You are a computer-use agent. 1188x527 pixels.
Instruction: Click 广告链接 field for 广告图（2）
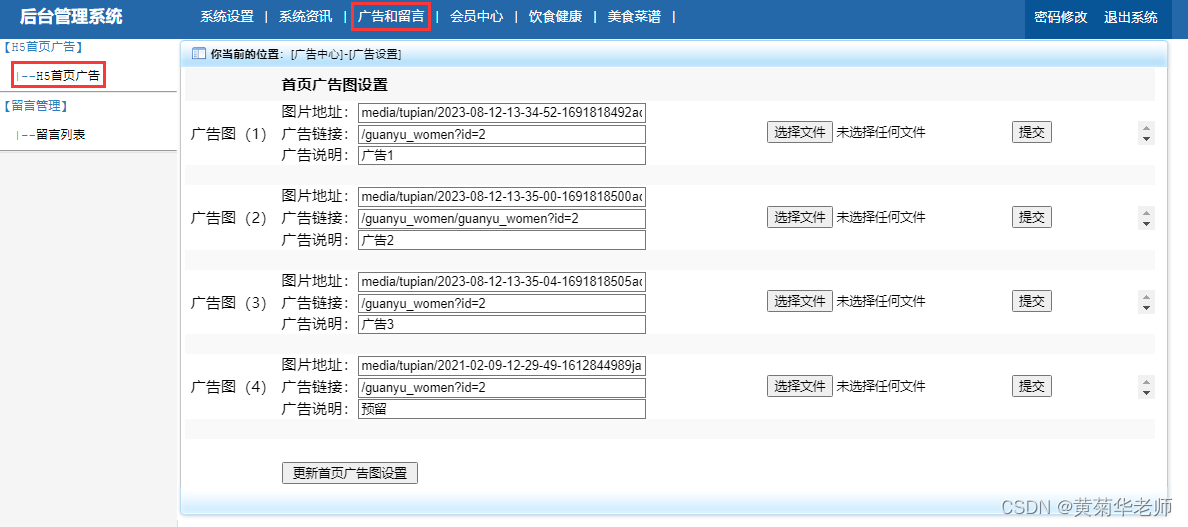click(502, 219)
